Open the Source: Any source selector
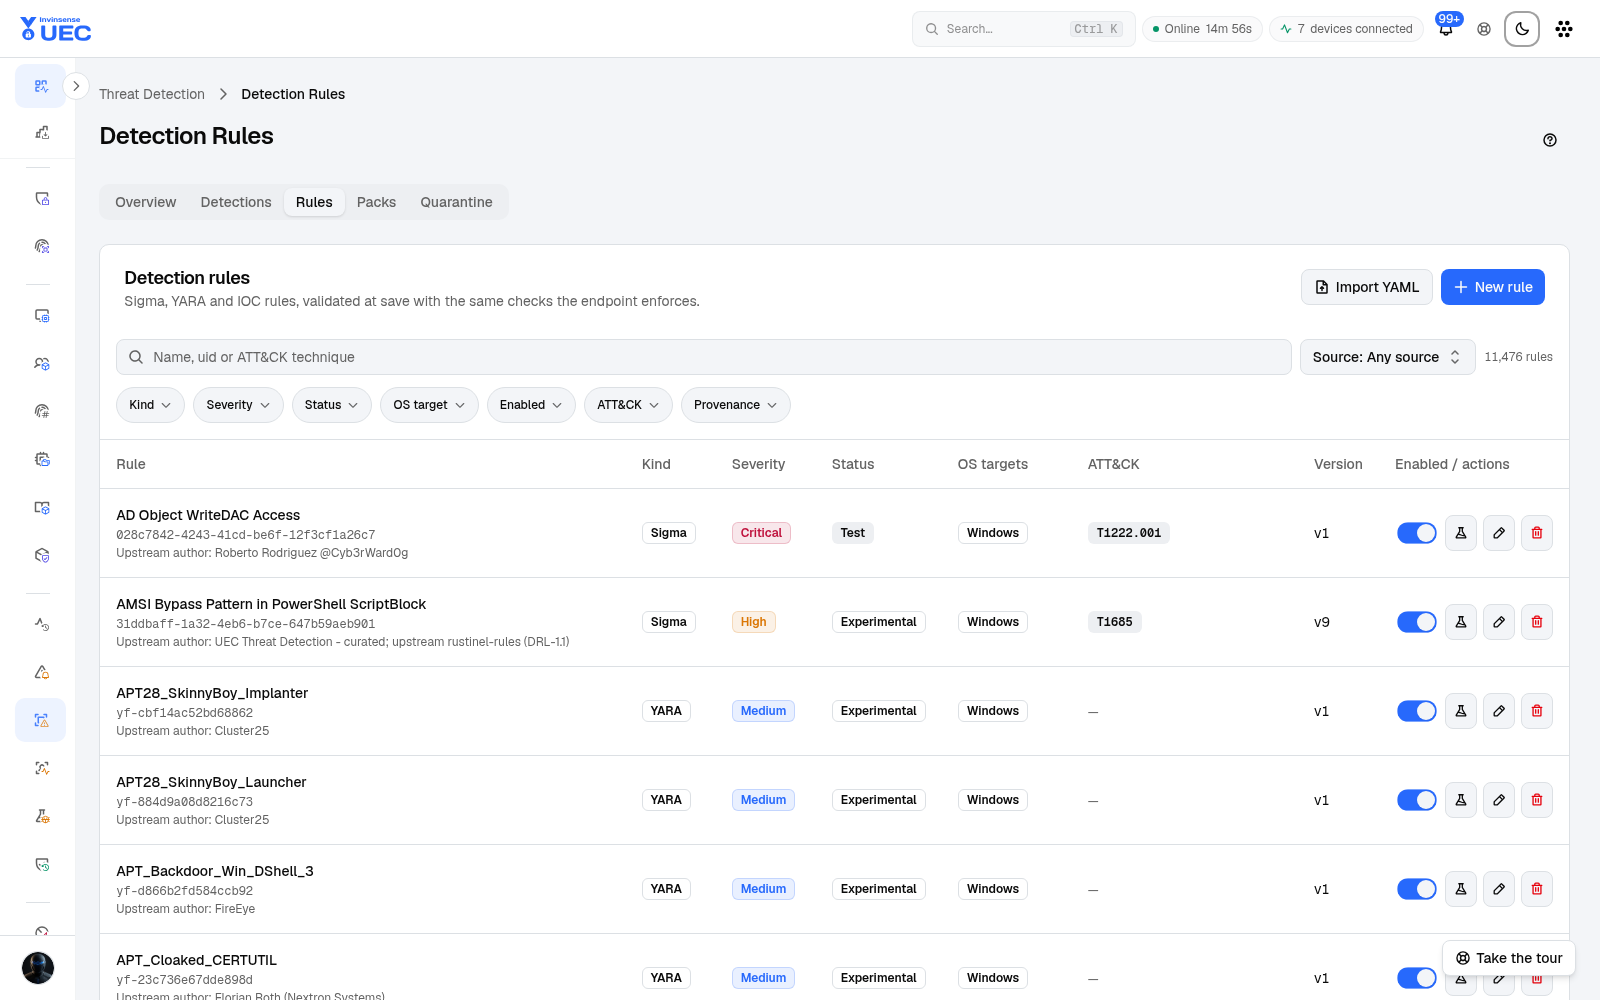Viewport: 1600px width, 1000px height. click(x=1387, y=357)
